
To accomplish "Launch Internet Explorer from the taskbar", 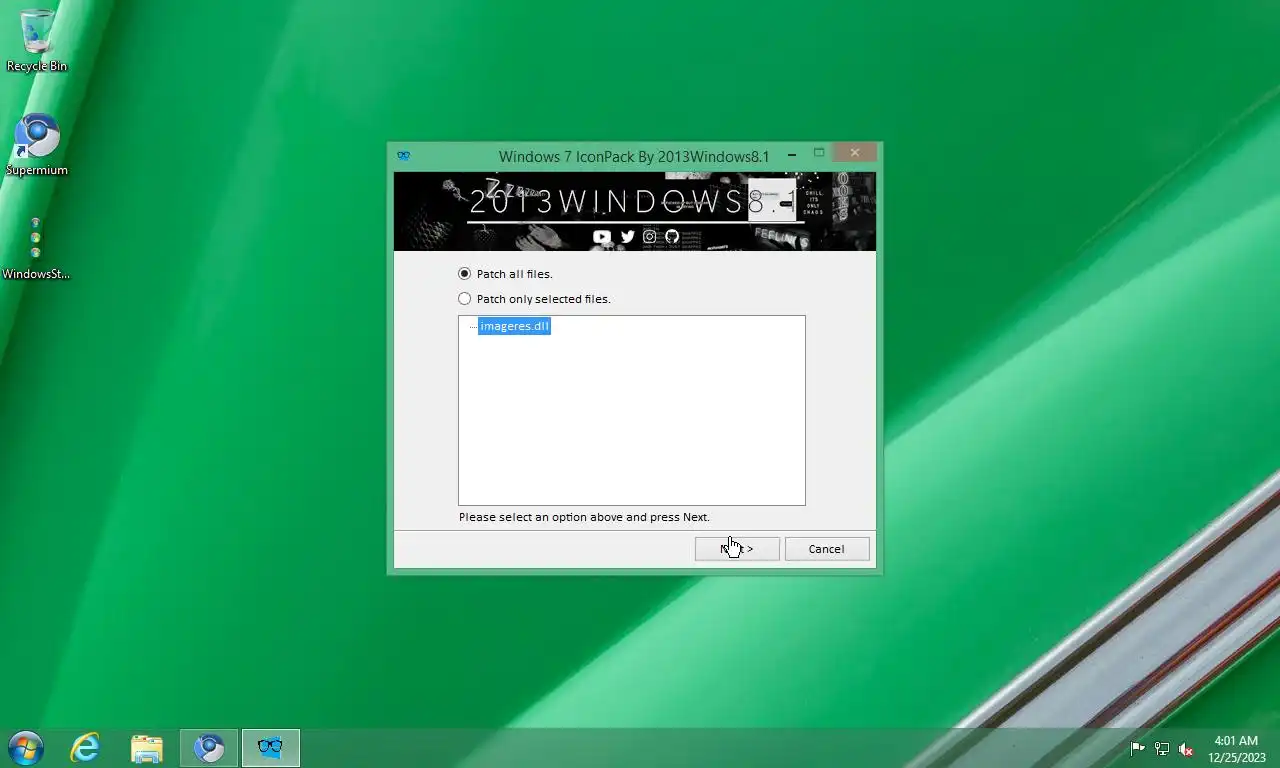I will coord(86,748).
